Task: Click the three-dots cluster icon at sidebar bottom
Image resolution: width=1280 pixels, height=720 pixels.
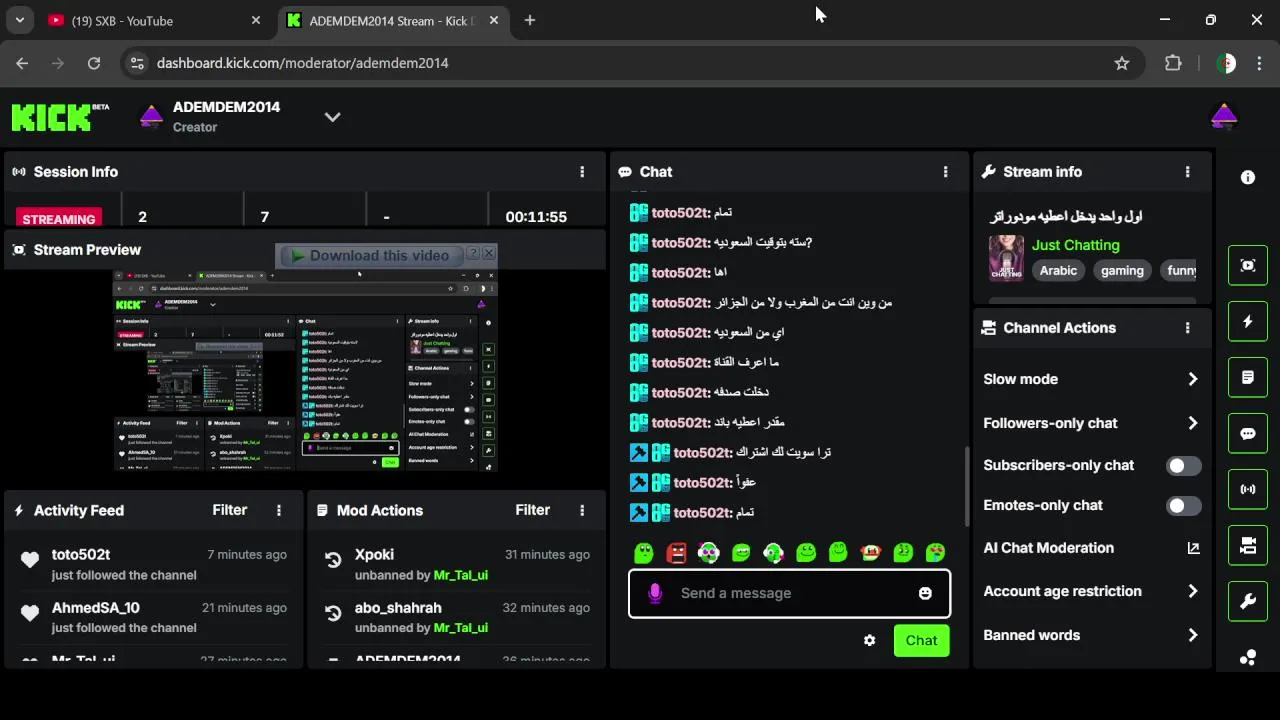Action: (1247, 657)
